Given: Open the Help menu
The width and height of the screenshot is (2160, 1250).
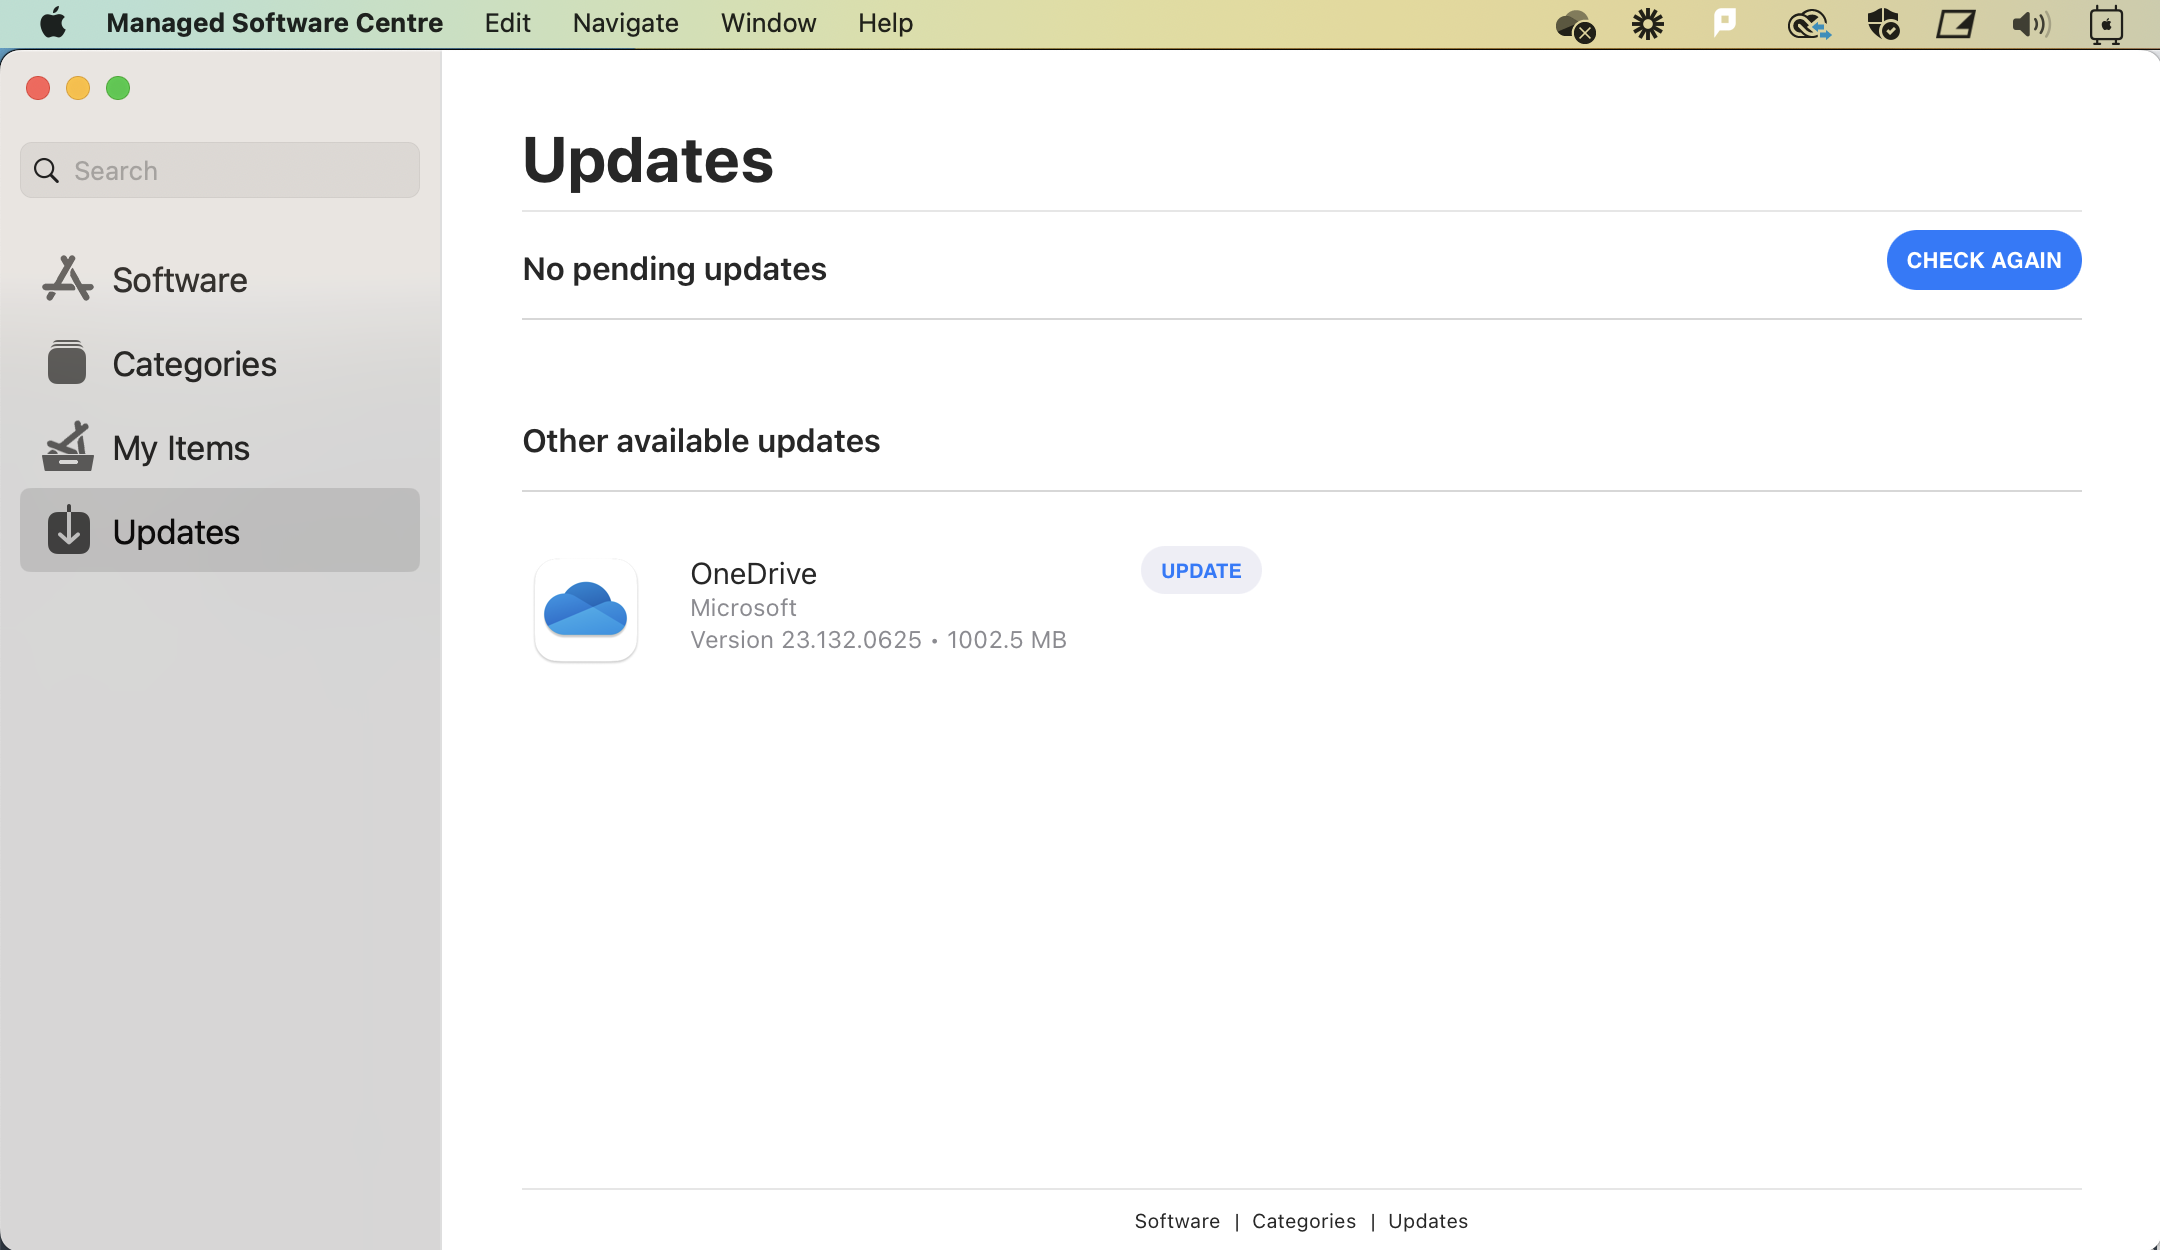Looking at the screenshot, I should pyautogui.click(x=885, y=23).
